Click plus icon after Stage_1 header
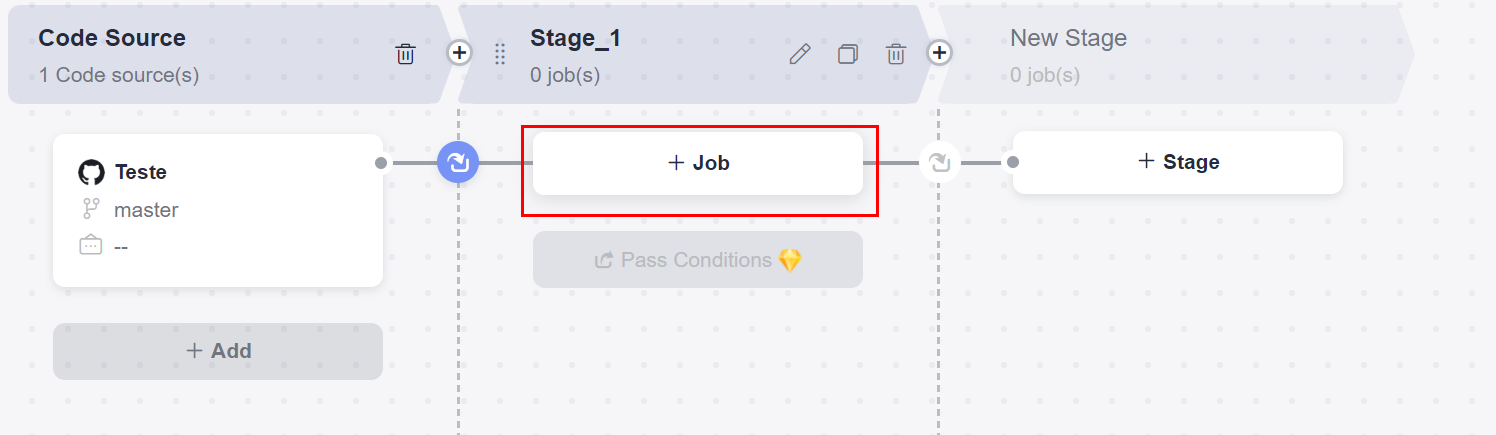This screenshot has height=435, width=1496. pos(939,52)
